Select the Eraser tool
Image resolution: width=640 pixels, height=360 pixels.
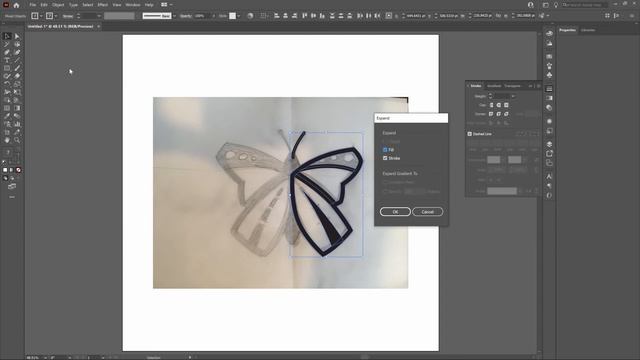click(x=17, y=76)
